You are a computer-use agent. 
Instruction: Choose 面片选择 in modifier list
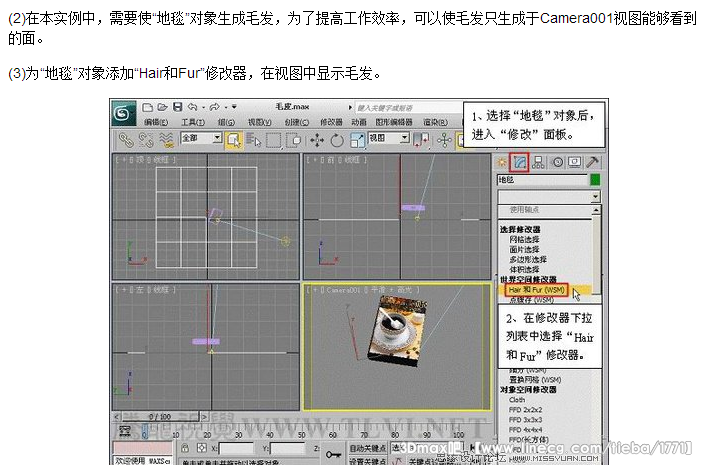[x=524, y=249]
